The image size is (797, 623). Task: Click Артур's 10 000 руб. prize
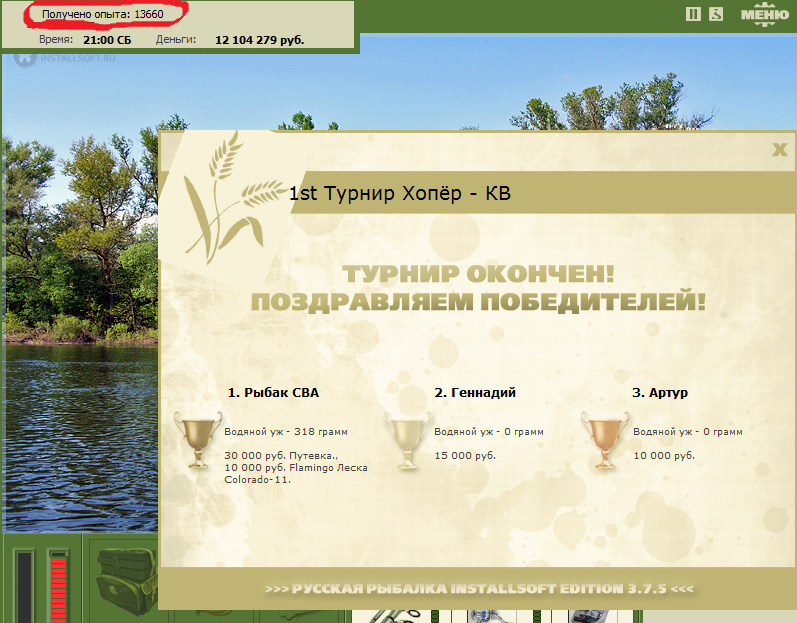click(x=664, y=456)
